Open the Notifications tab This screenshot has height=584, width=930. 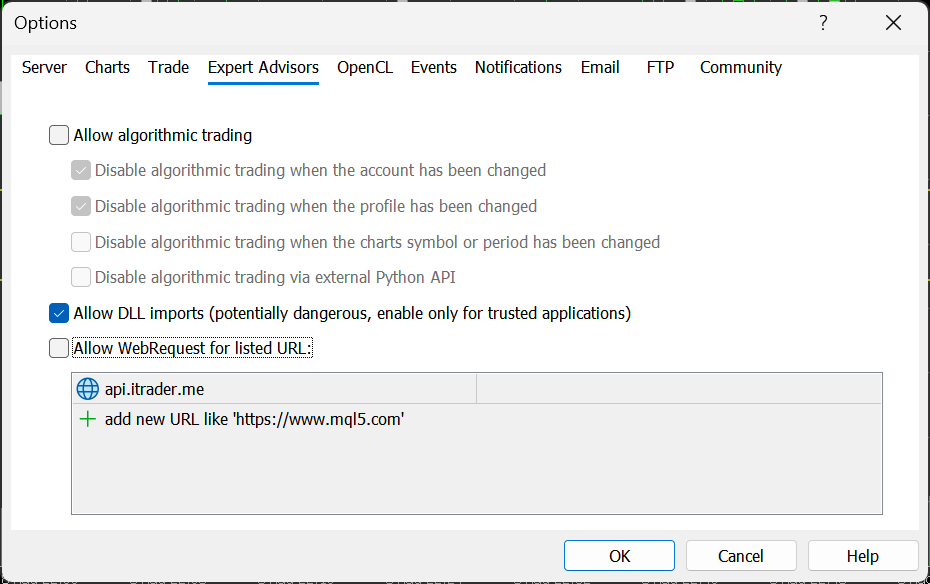(x=518, y=68)
